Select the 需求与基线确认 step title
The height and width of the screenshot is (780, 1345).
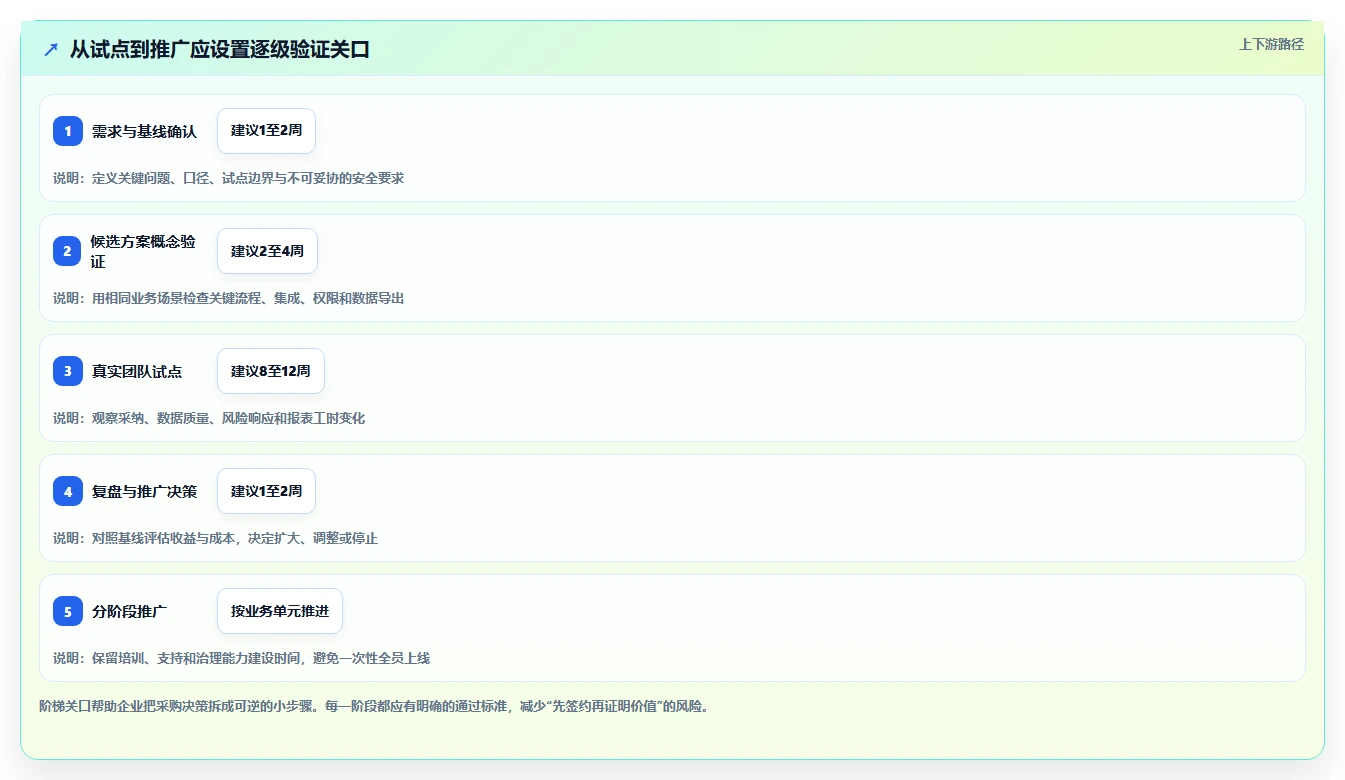click(145, 131)
